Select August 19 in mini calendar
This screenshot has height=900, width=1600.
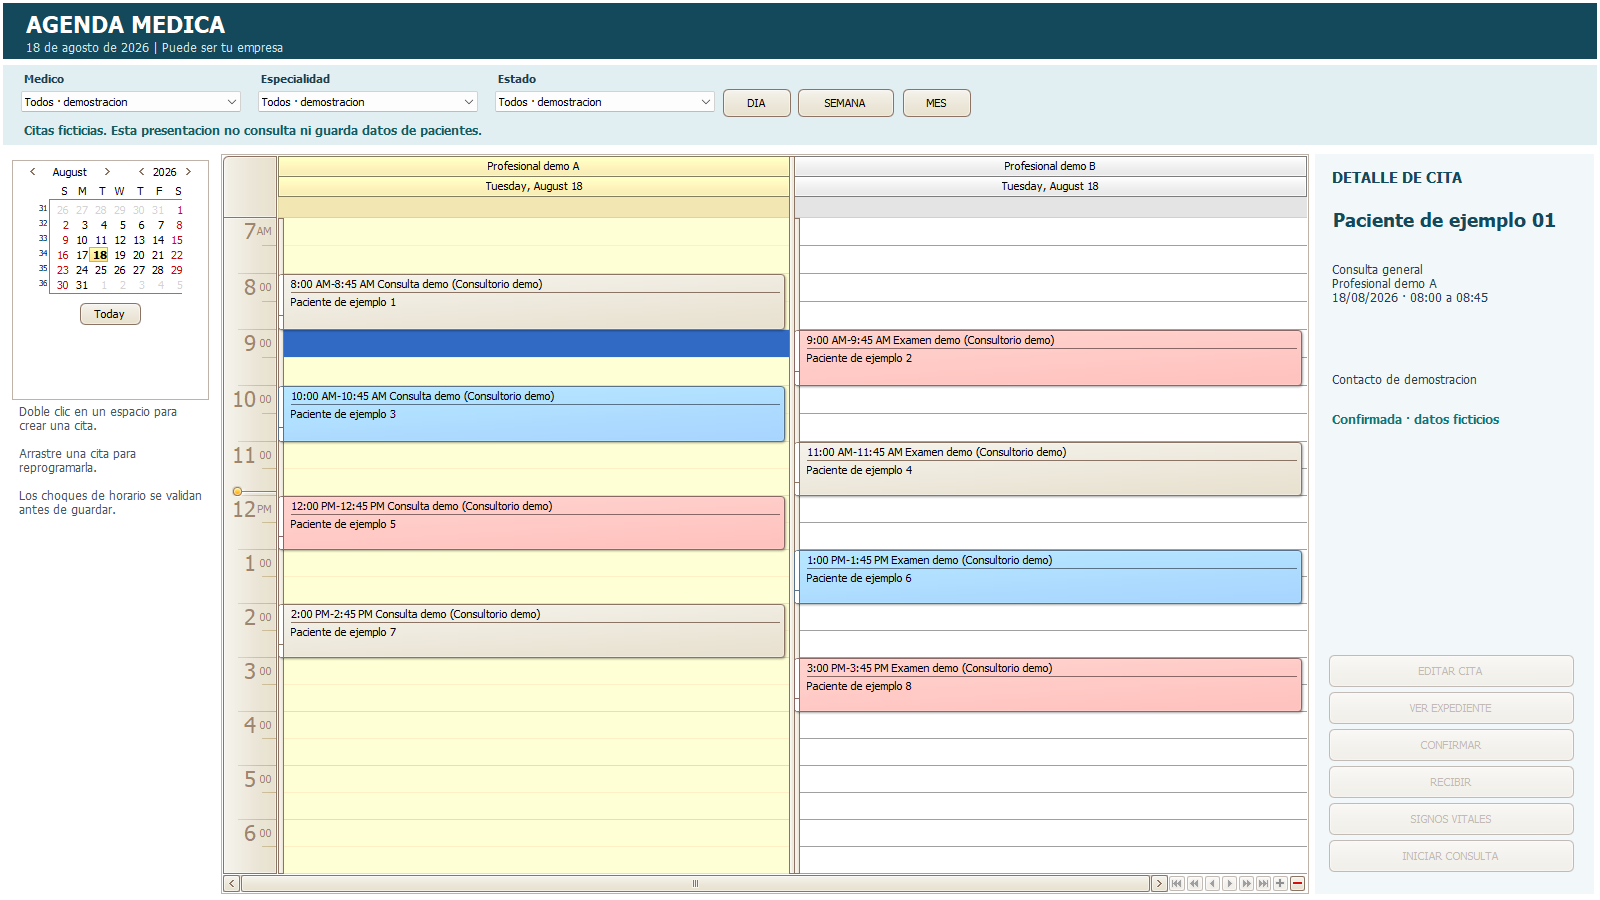click(120, 255)
